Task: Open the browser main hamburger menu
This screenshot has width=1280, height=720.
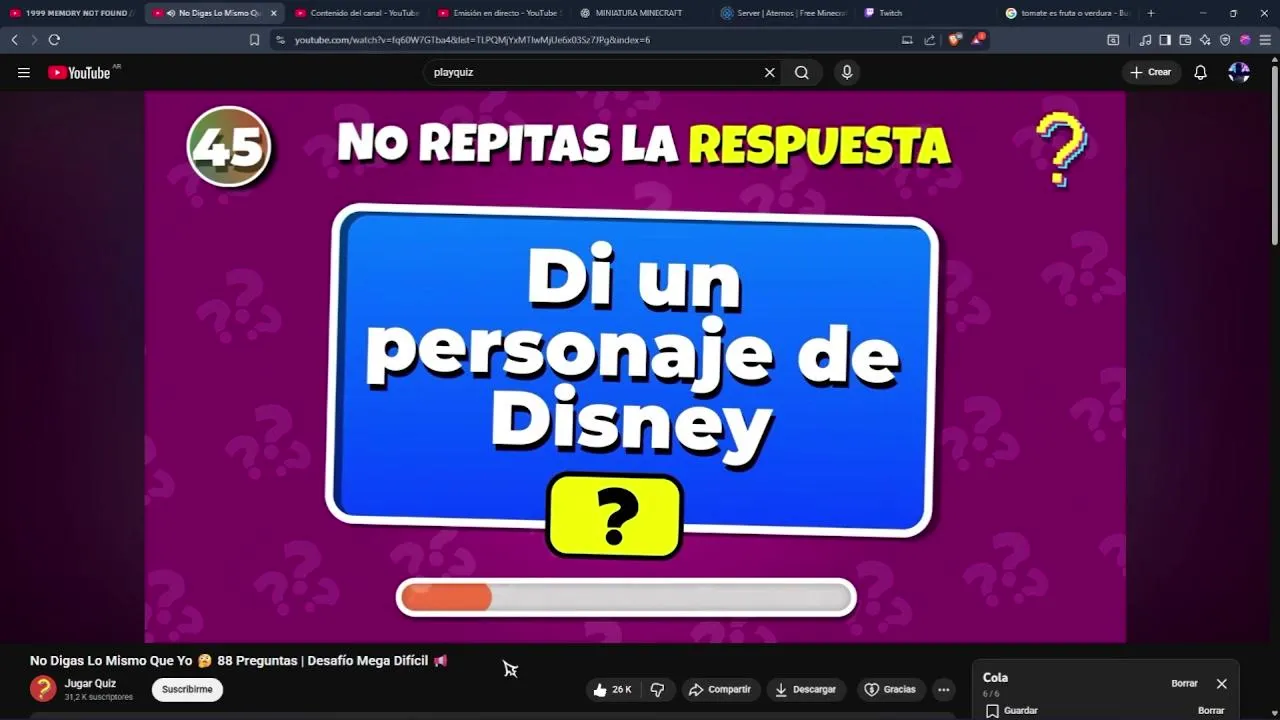Action: point(1265,40)
